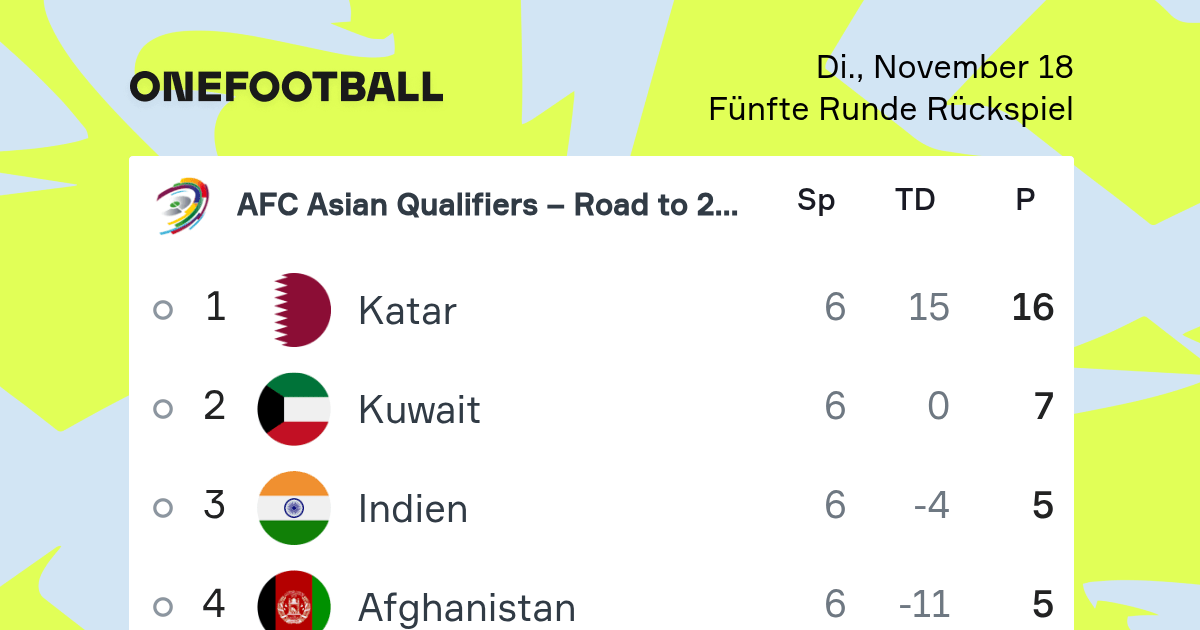
Task: Select the circle marker beside rank 2
Action: (163, 409)
